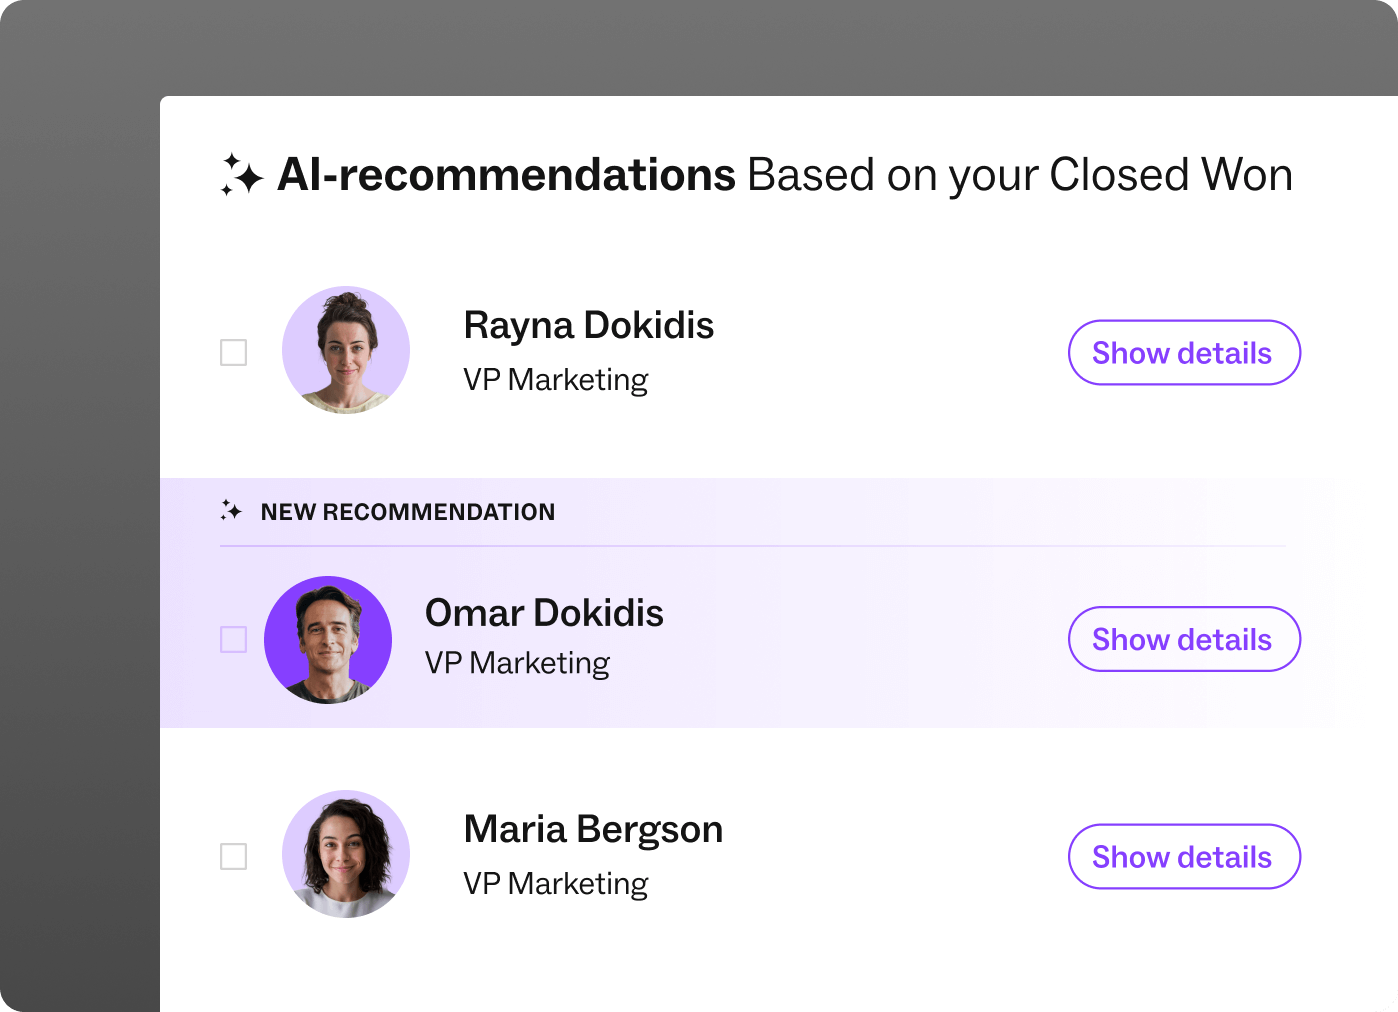Click VP Marketing title under Rayna Dokidis

point(556,380)
